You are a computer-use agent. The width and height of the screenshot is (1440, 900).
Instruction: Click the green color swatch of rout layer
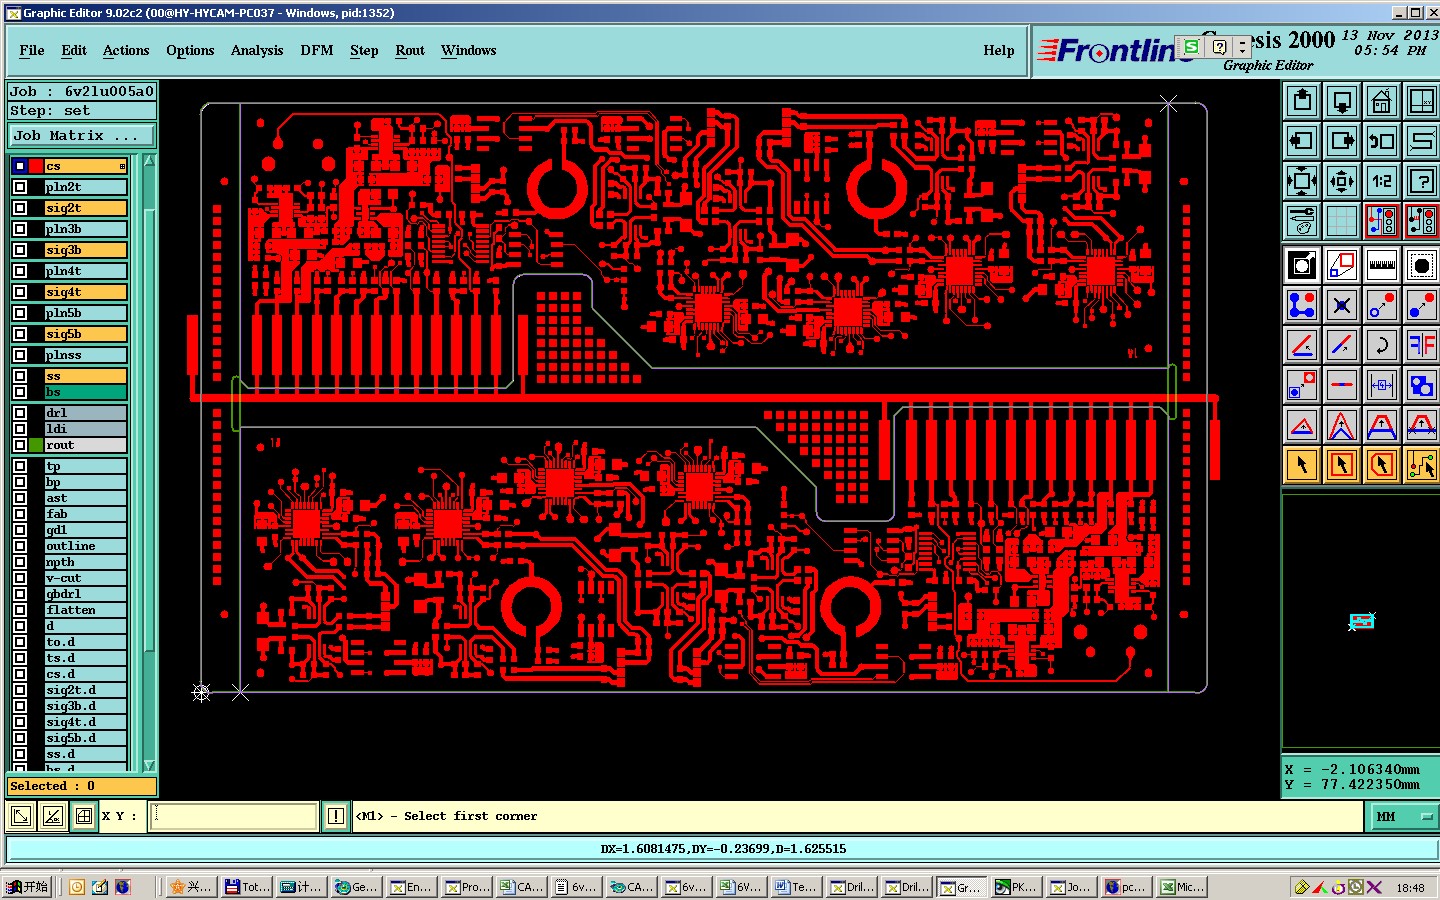point(36,444)
